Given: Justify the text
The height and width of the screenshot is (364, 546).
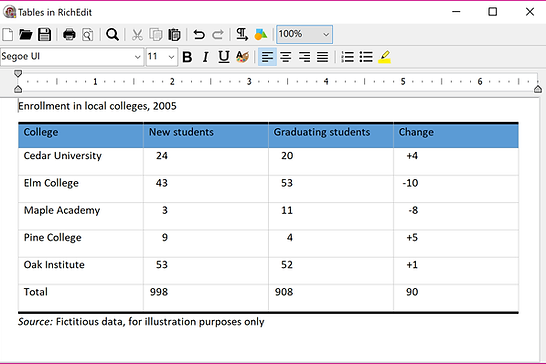Looking at the screenshot, I should coord(322,57).
